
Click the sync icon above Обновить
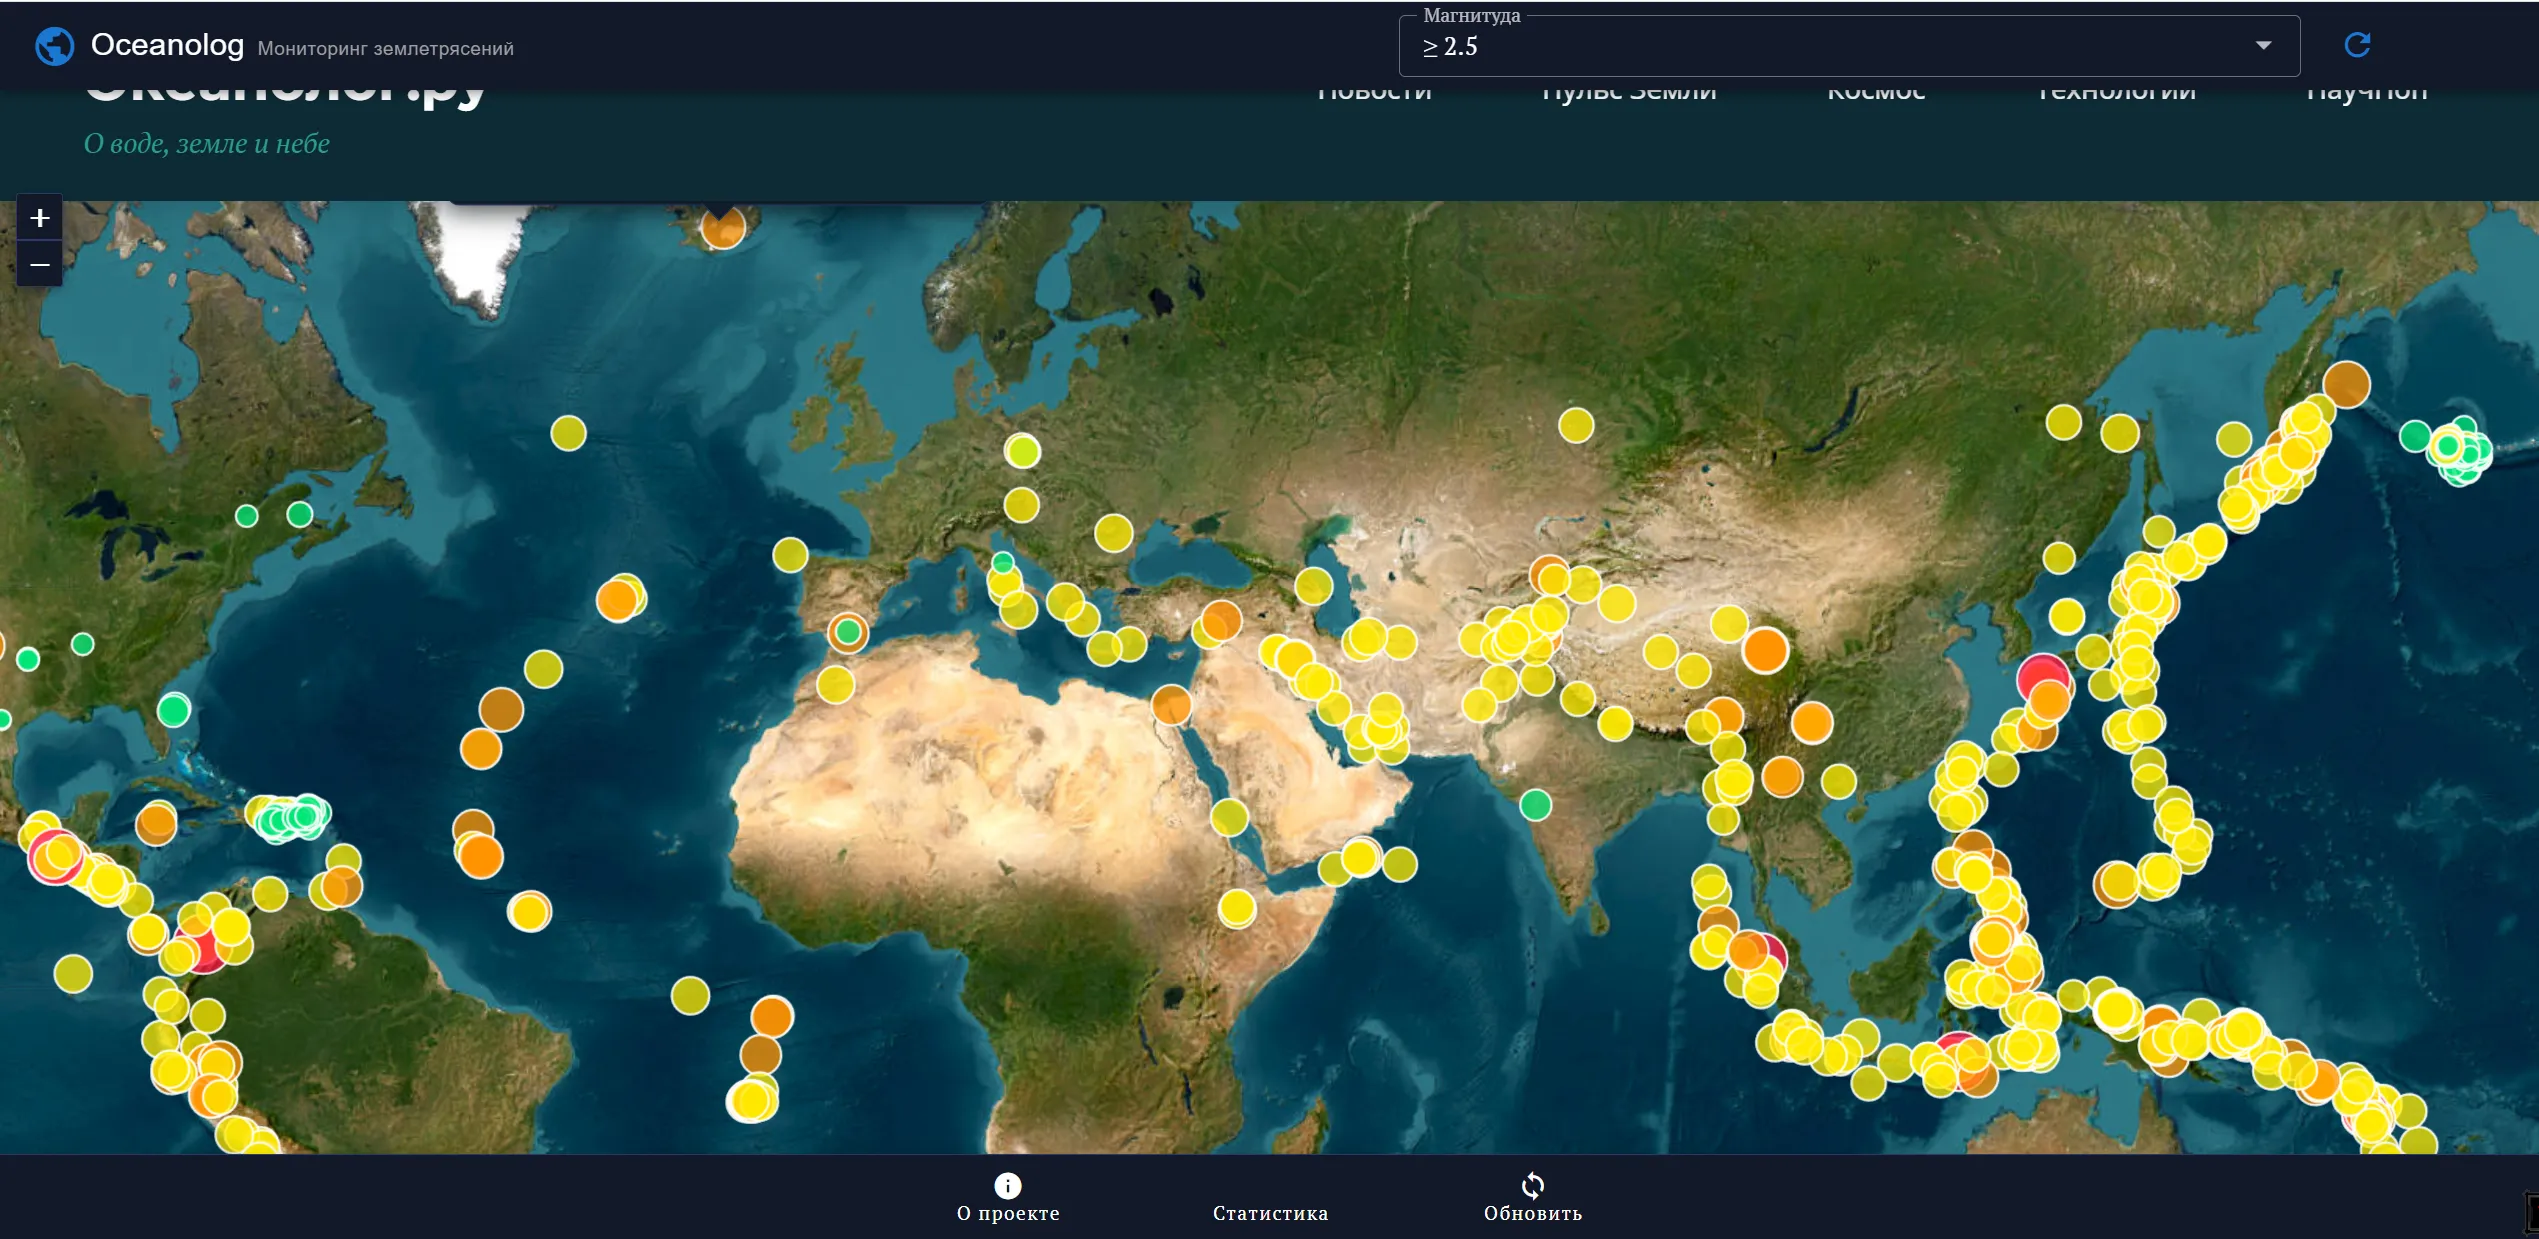(x=1533, y=1186)
